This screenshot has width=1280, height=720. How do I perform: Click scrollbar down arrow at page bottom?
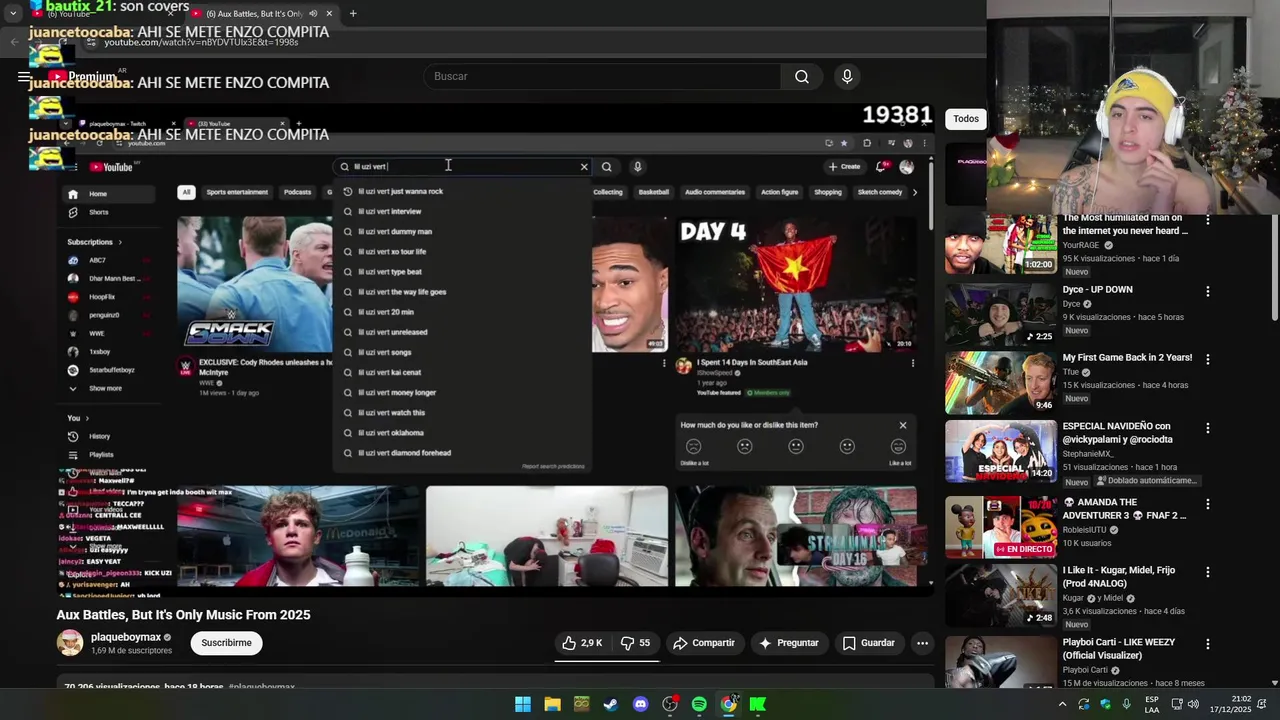pos(1275,683)
